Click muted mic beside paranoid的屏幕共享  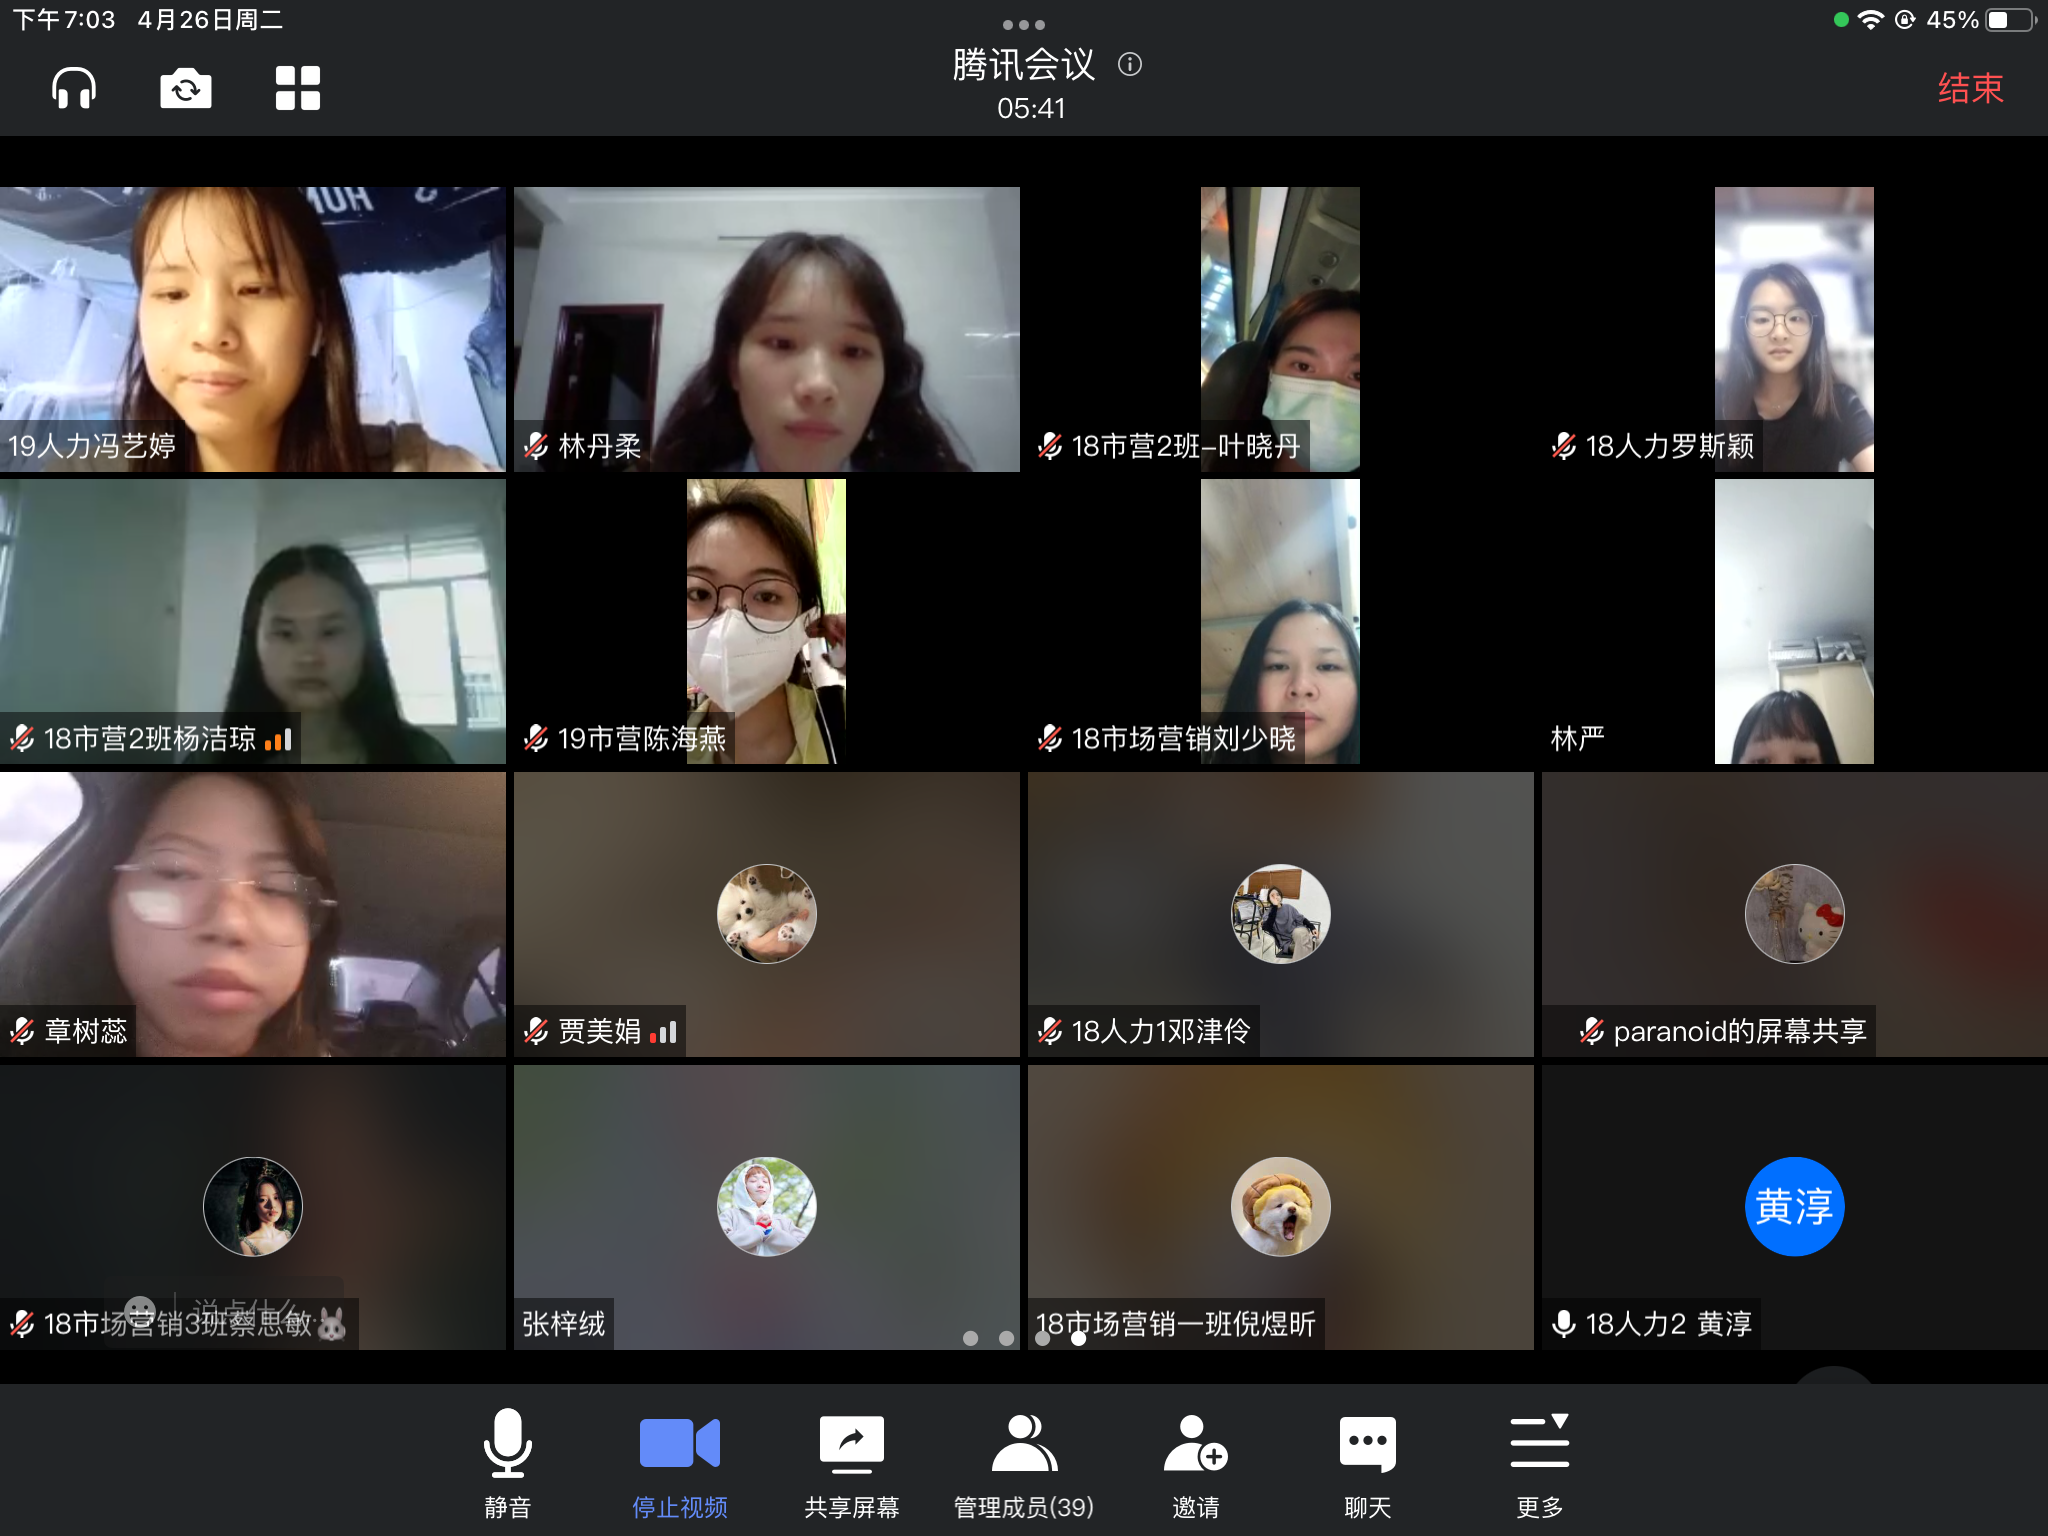(x=1593, y=1031)
